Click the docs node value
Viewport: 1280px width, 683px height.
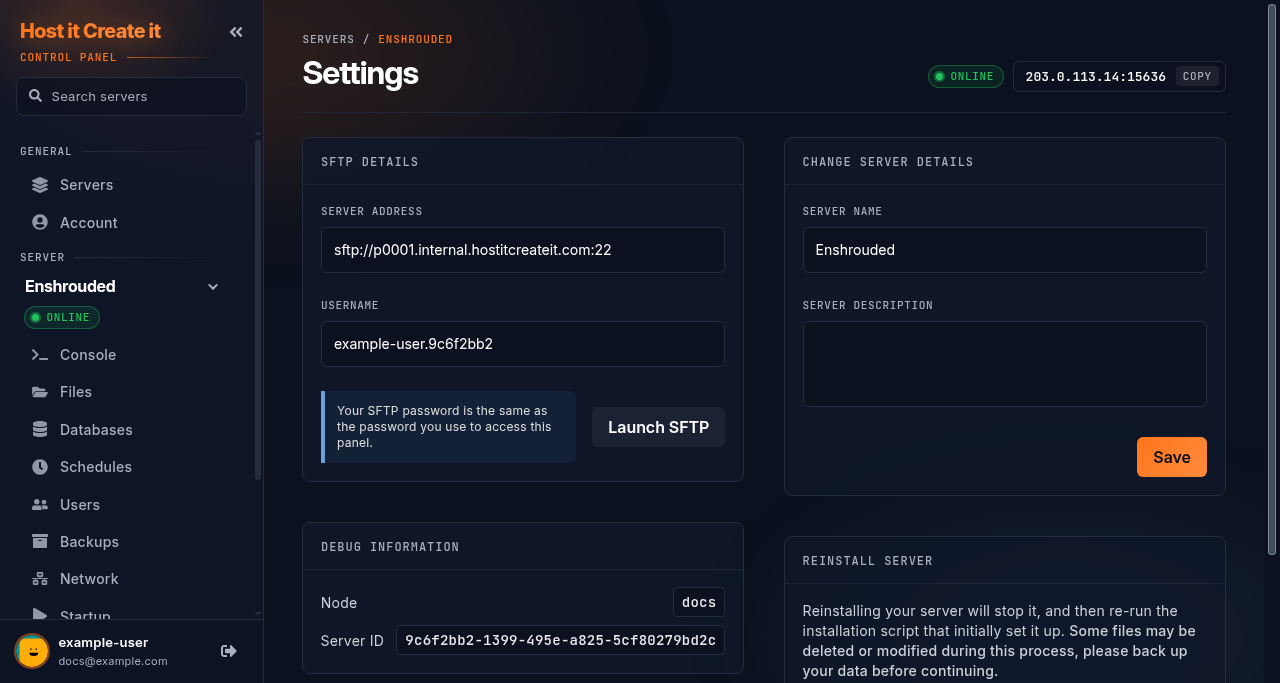coord(699,602)
